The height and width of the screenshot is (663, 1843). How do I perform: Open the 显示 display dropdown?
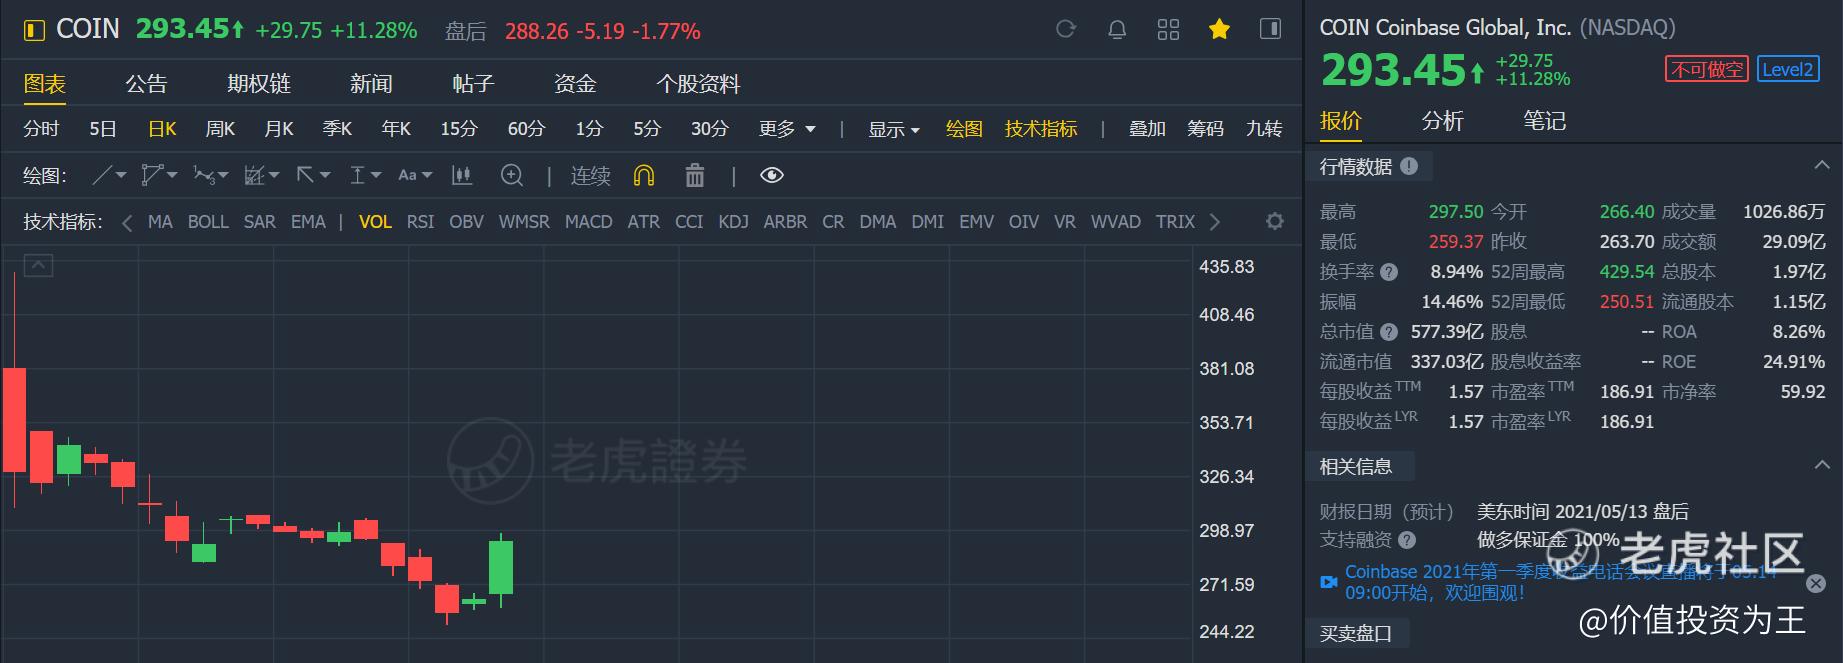pos(893,129)
